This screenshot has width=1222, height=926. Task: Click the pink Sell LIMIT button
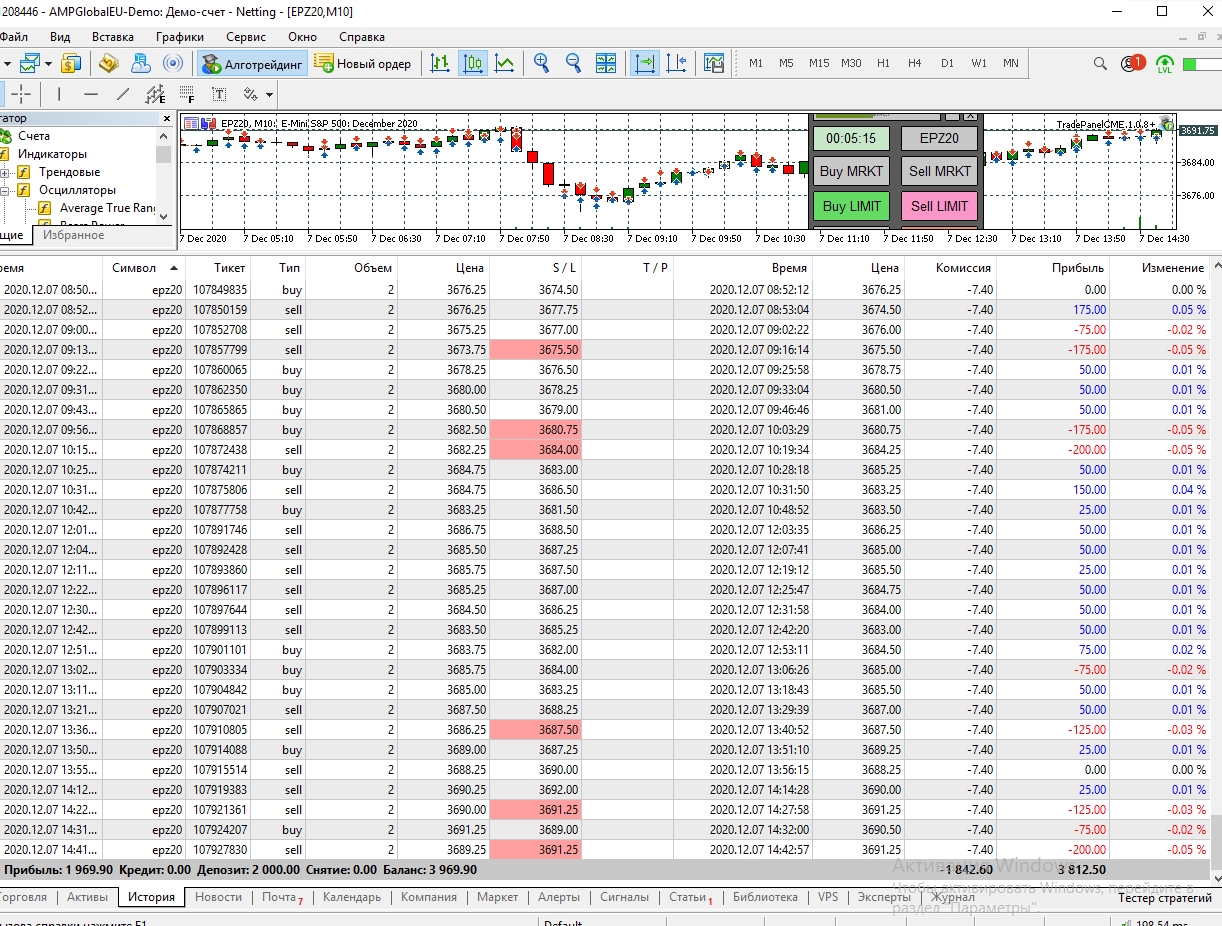(x=939, y=206)
